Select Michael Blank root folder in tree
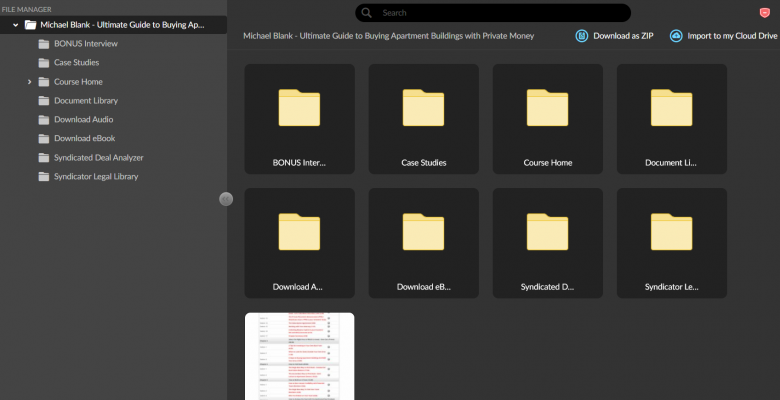The height and width of the screenshot is (400, 780). click(x=113, y=25)
